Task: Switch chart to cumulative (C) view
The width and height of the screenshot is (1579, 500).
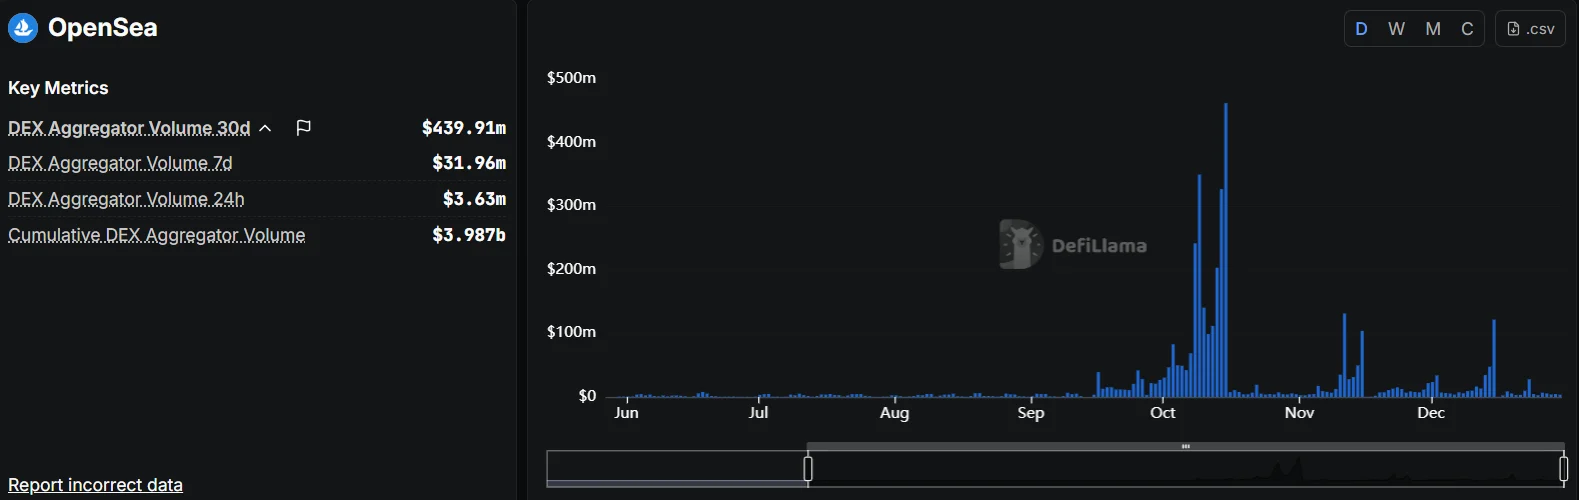Action: (x=1467, y=29)
